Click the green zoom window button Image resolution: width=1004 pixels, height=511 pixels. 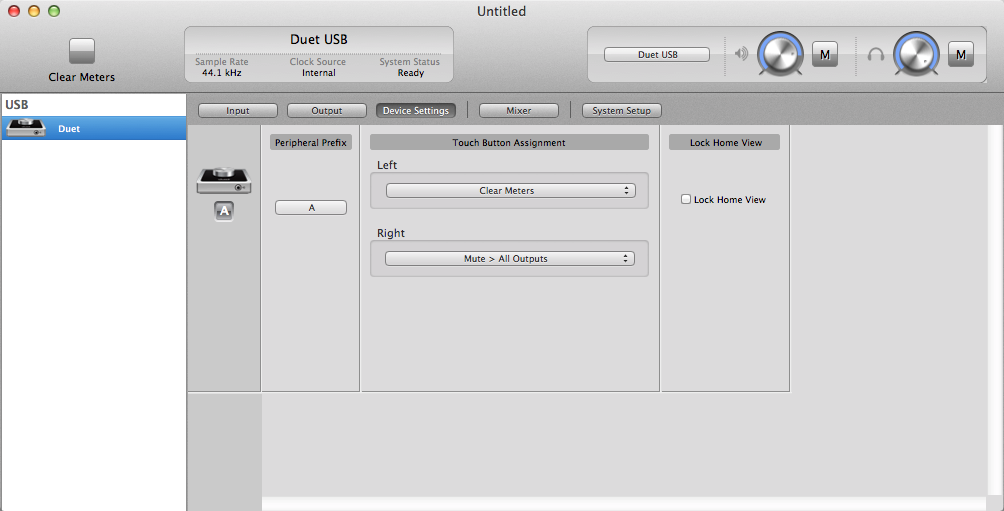pos(54,11)
